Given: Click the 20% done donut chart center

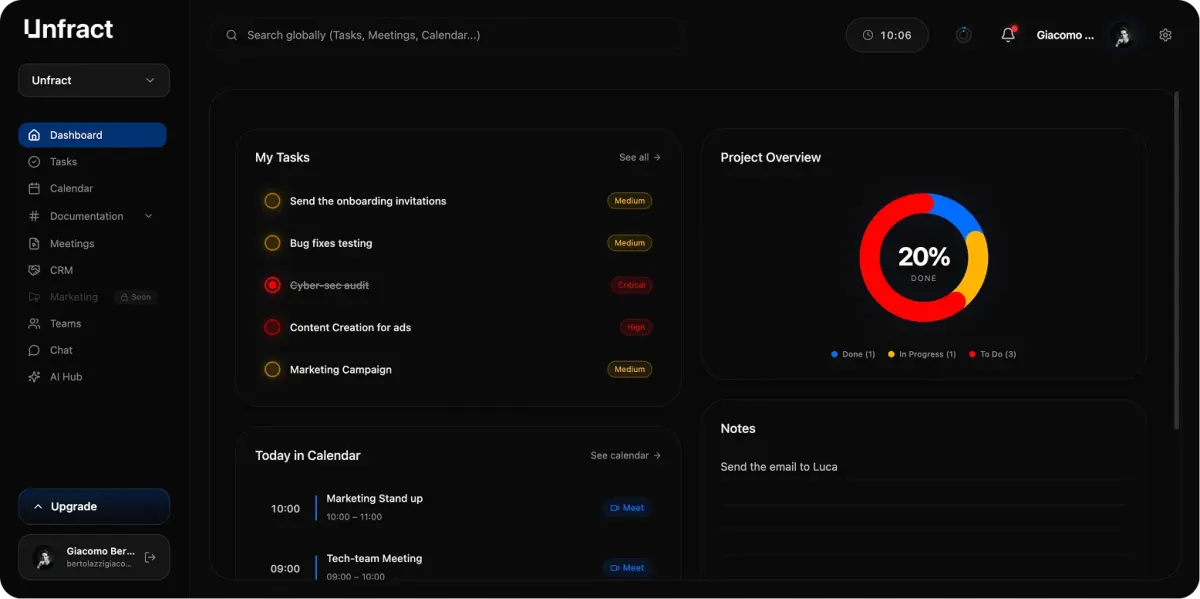Looking at the screenshot, I should (x=924, y=258).
